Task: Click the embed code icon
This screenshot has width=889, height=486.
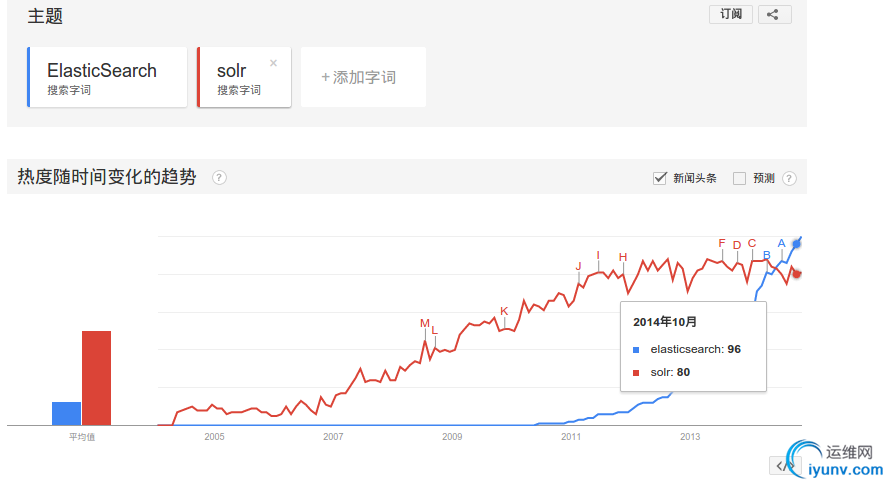Action: 785,466
